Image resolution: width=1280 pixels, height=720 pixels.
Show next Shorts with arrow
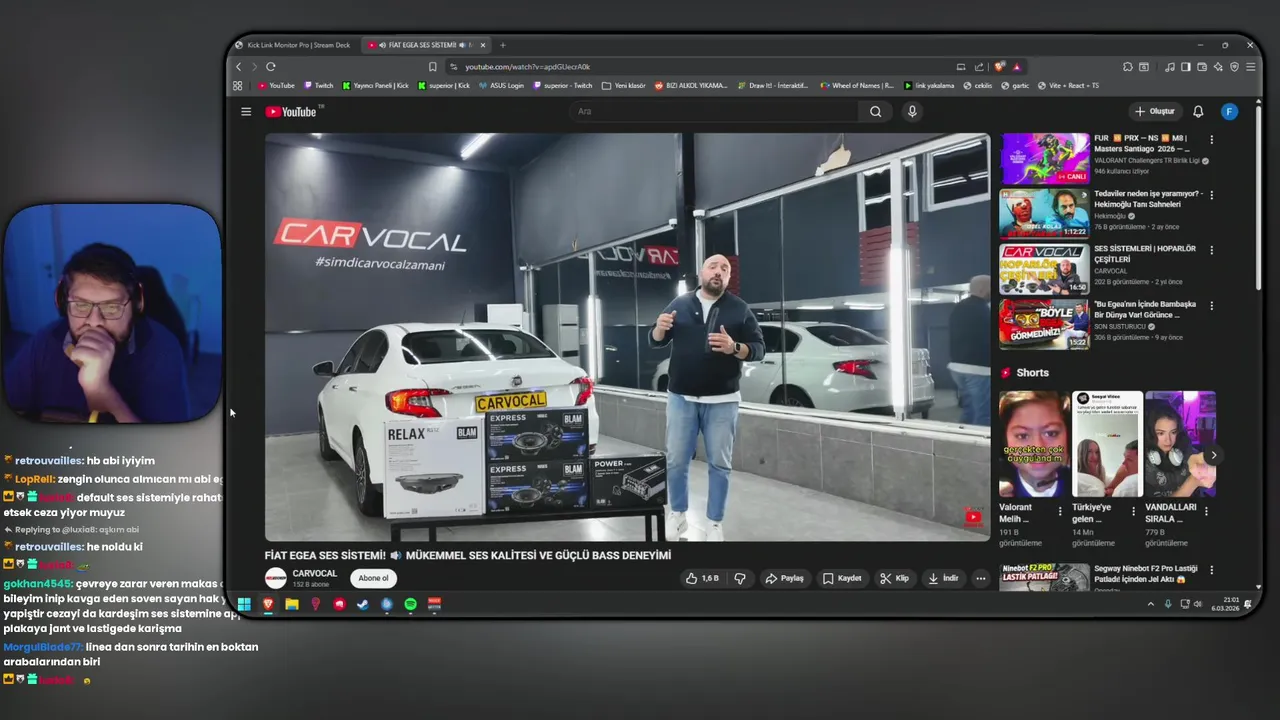pyautogui.click(x=1213, y=455)
